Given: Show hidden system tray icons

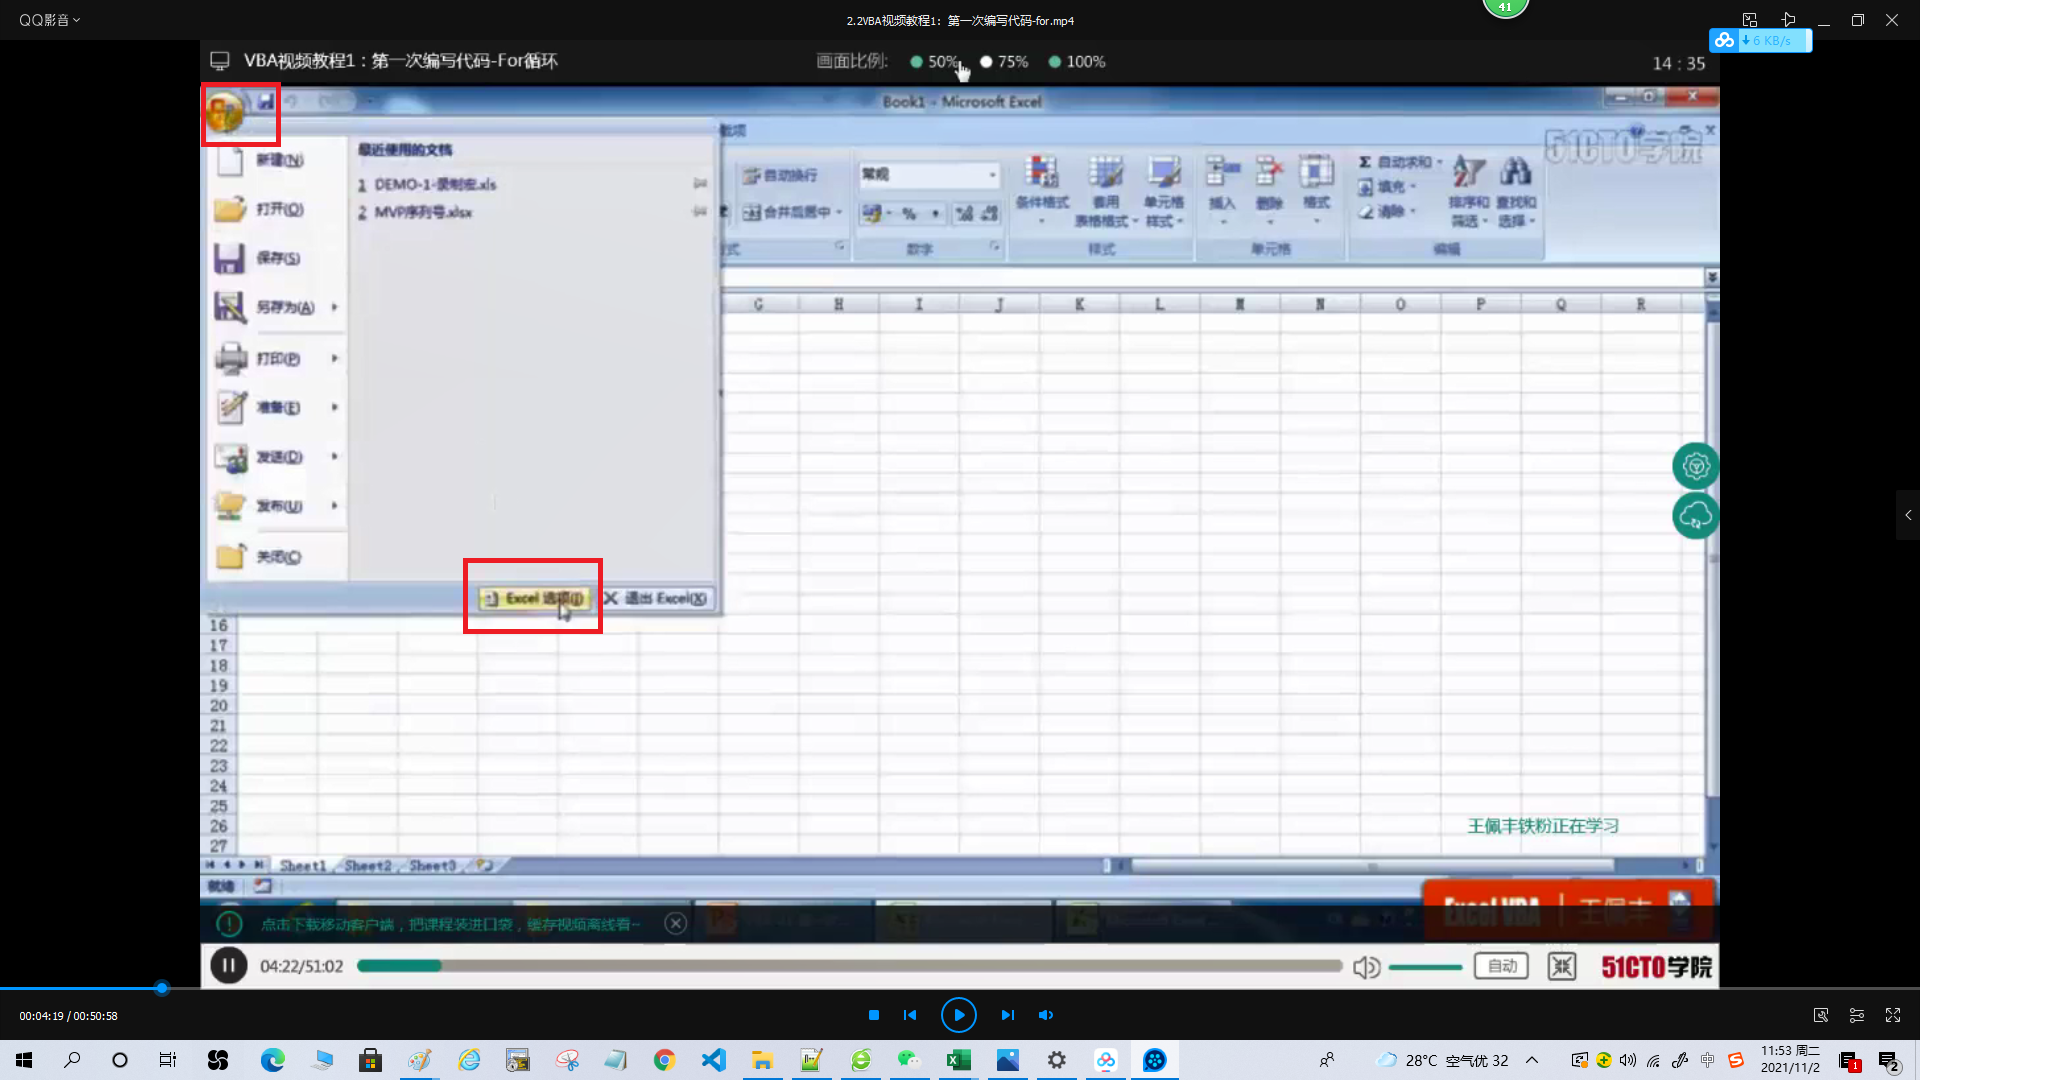Looking at the screenshot, I should click(x=1532, y=1060).
